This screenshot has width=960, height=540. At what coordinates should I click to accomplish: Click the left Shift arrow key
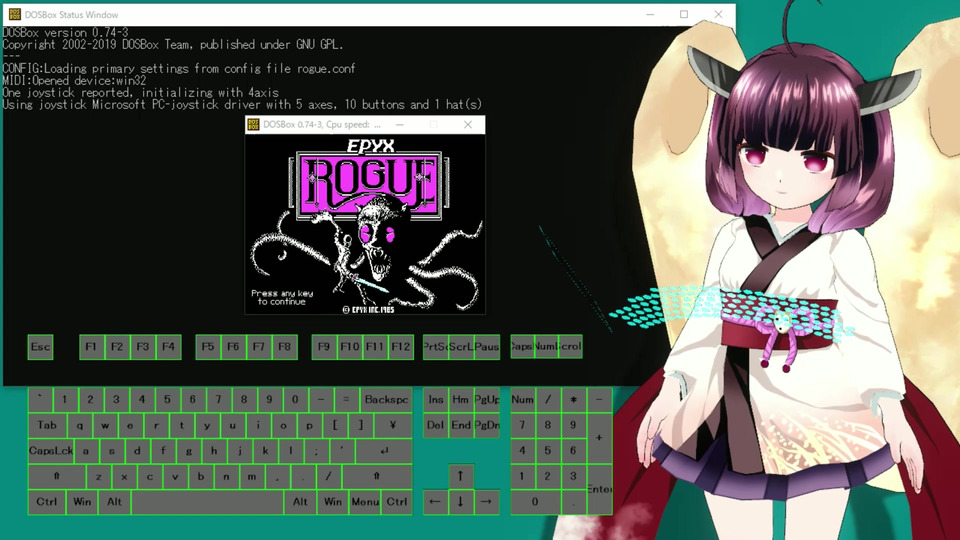pos(56,477)
